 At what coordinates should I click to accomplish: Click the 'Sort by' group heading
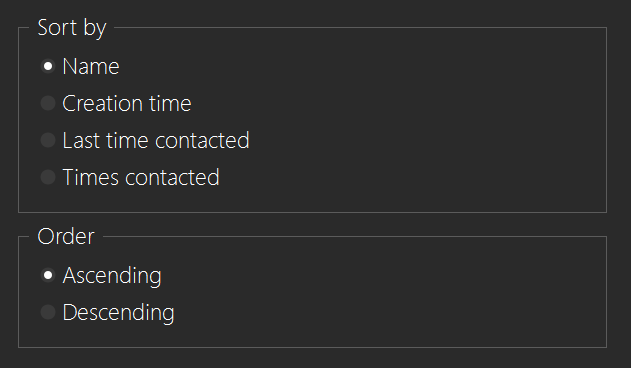[72, 28]
